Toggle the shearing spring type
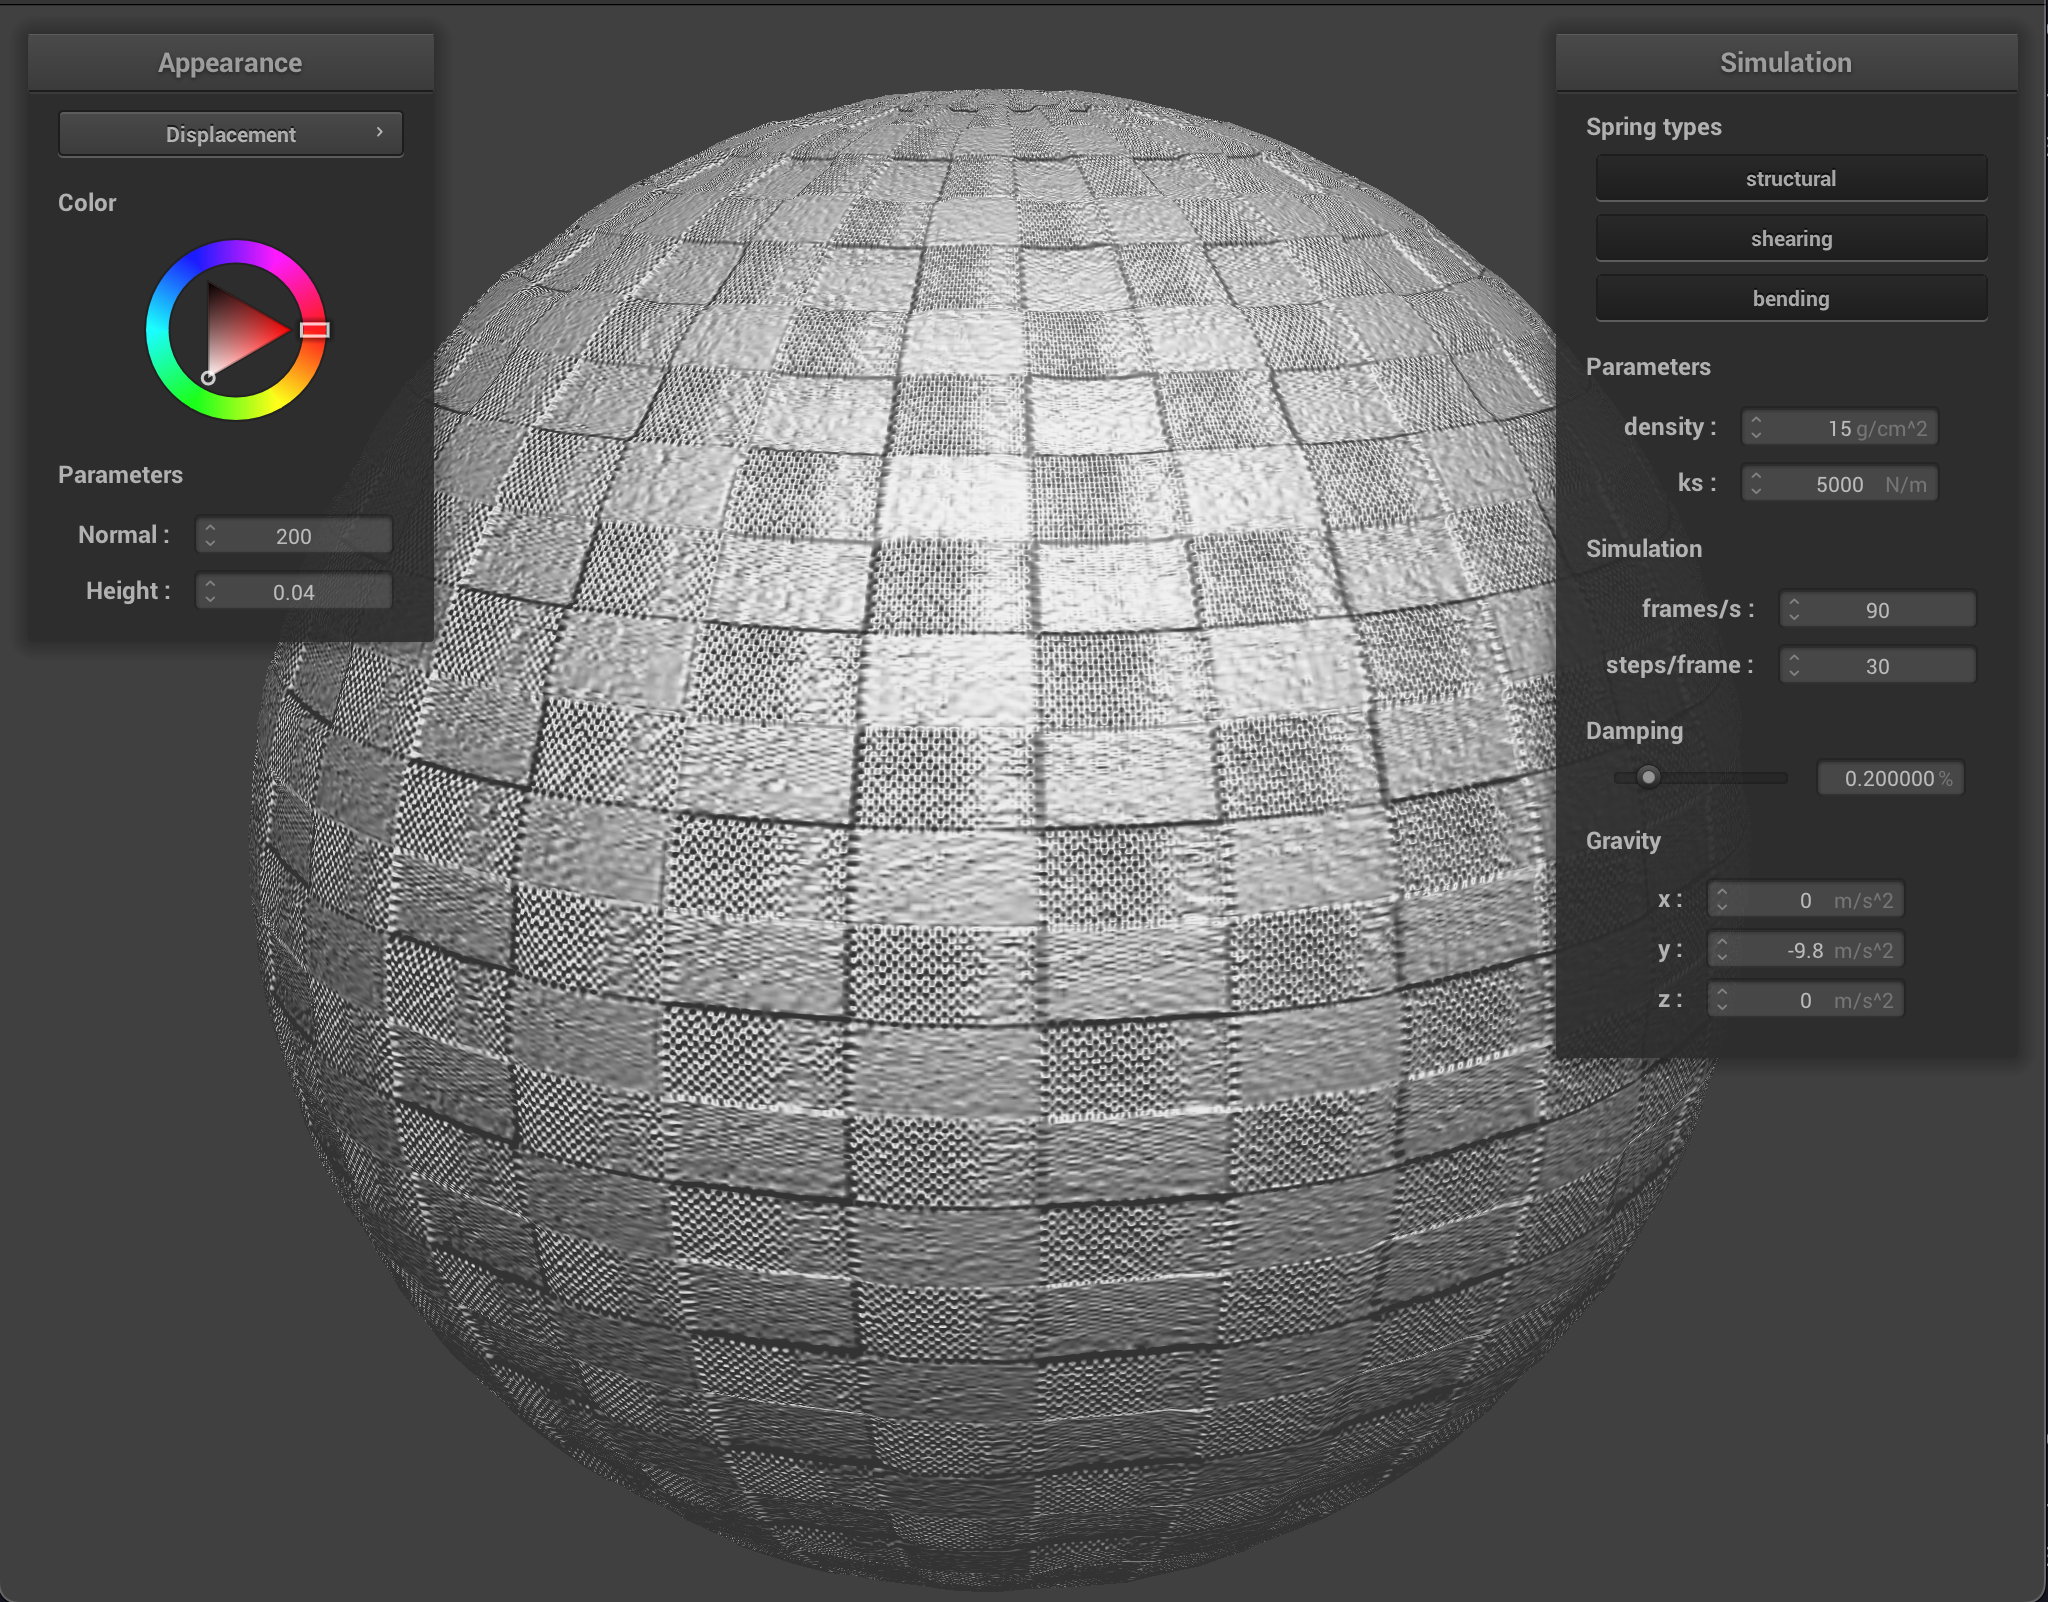2048x1602 pixels. pyautogui.click(x=1791, y=238)
